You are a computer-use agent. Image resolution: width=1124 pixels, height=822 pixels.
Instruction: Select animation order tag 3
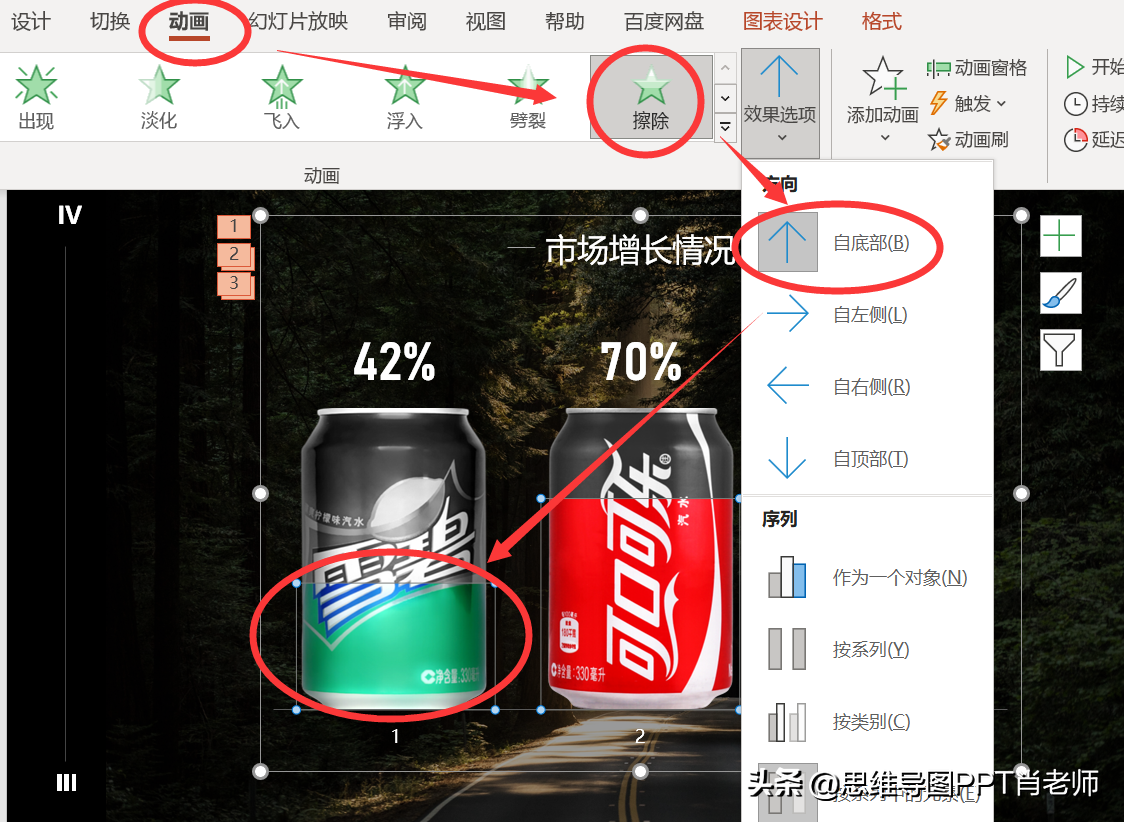(x=234, y=283)
